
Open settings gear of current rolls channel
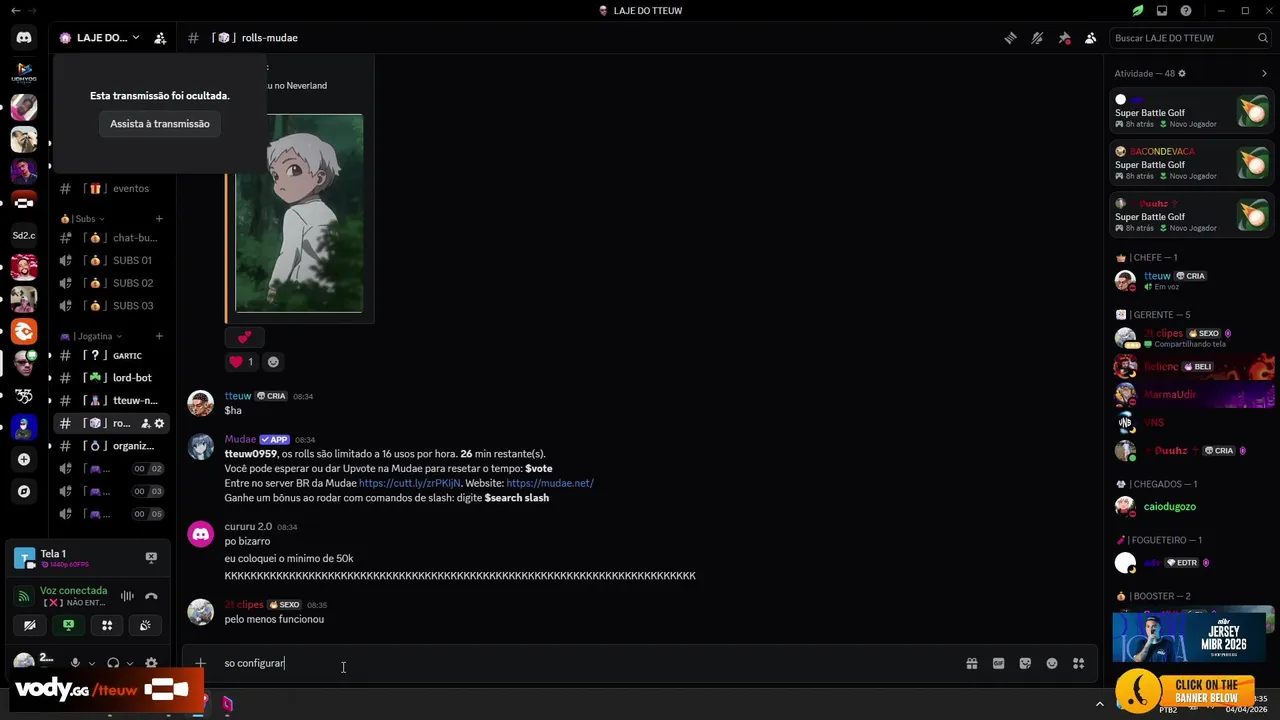159,424
